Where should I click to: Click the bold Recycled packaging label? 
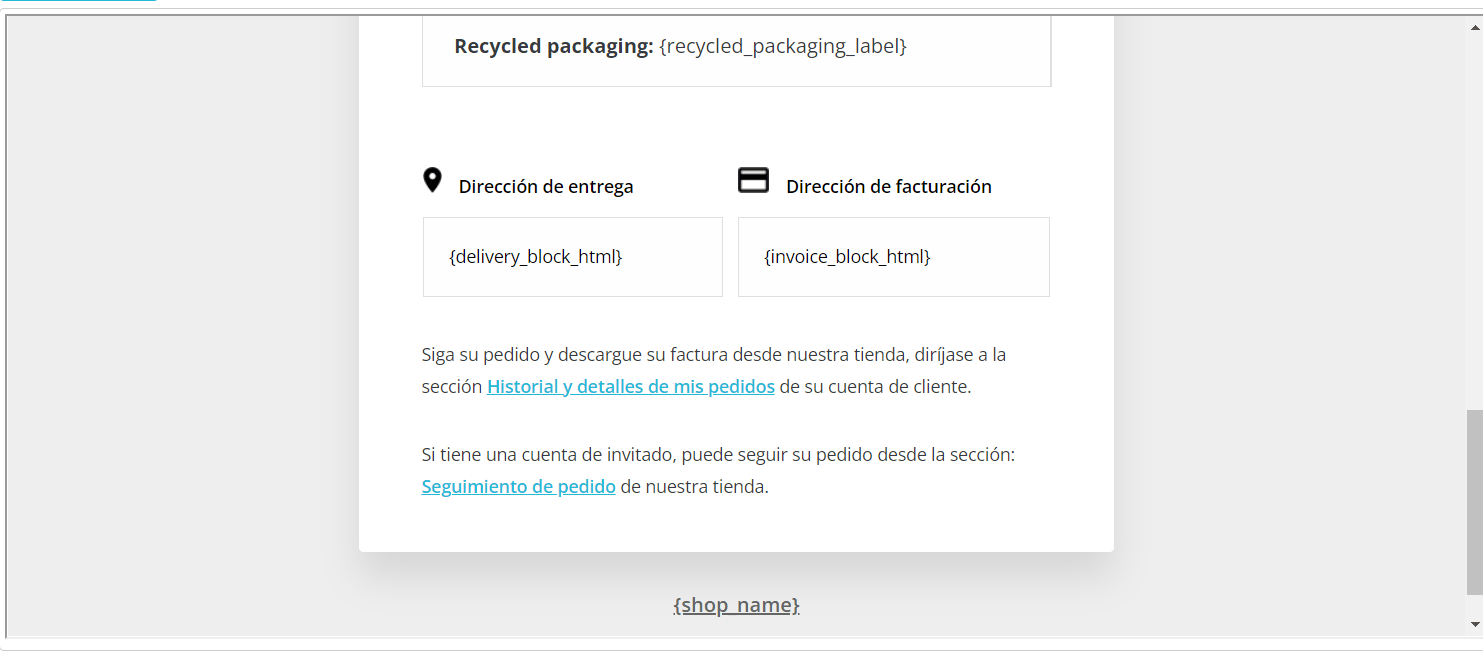tap(554, 46)
